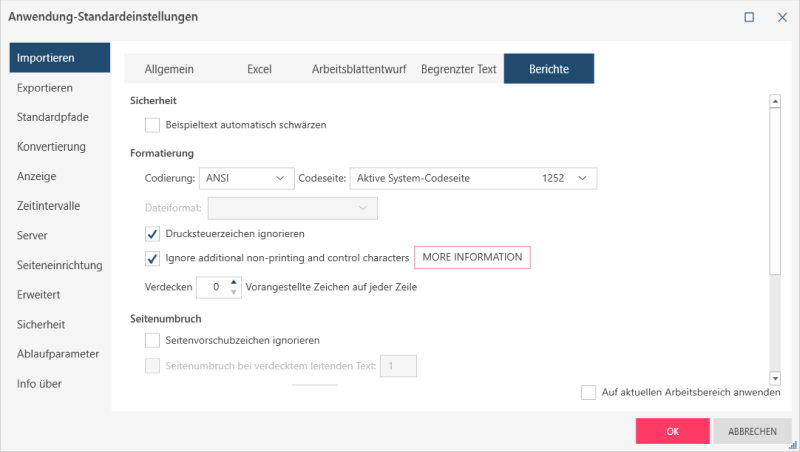Screen dimensions: 800x452
Task: Open the Begrenzter Text tab
Action: click(x=459, y=69)
